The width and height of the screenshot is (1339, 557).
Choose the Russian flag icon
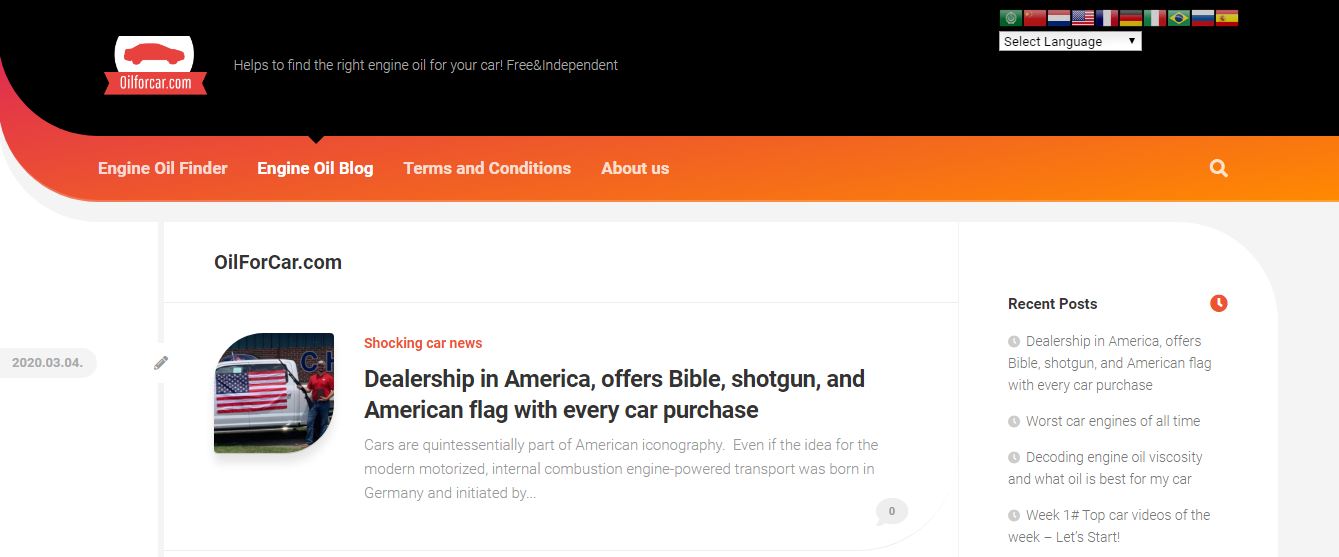pos(1202,18)
